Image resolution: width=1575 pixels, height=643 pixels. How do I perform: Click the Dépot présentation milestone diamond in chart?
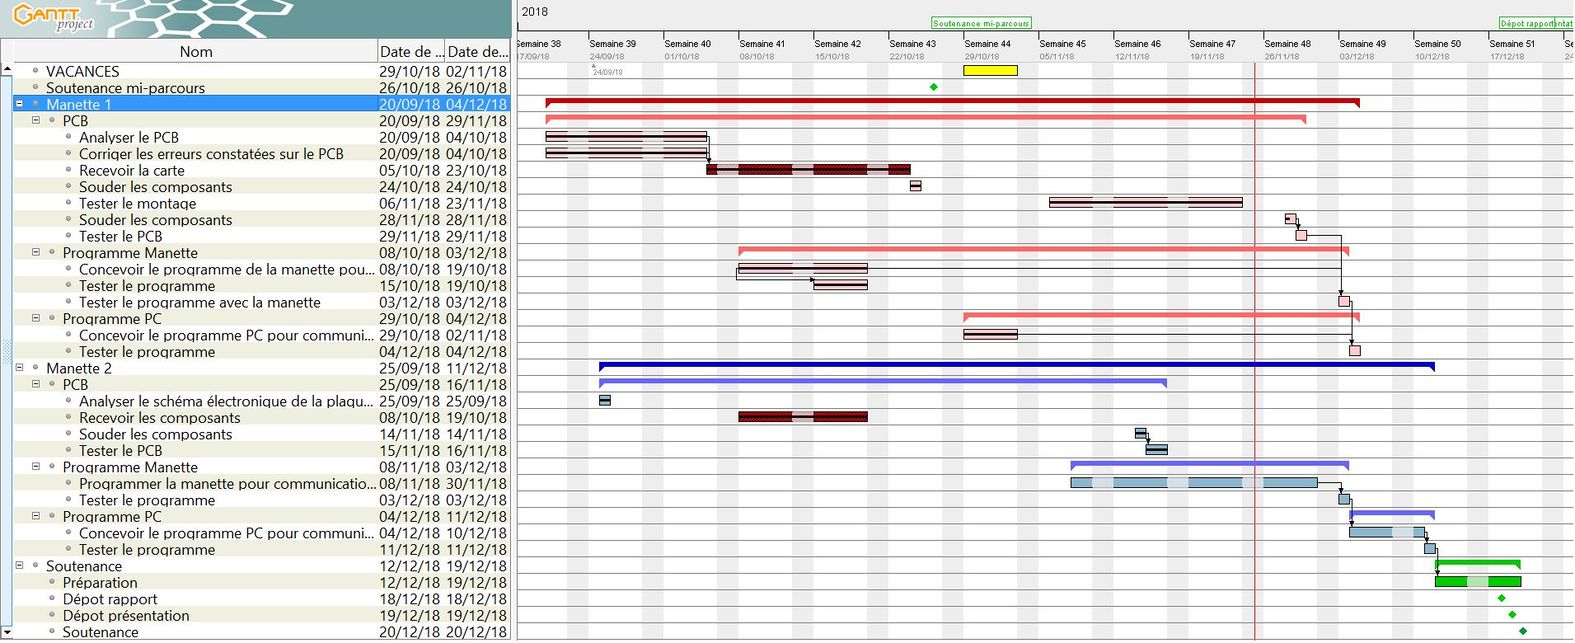click(x=1512, y=615)
